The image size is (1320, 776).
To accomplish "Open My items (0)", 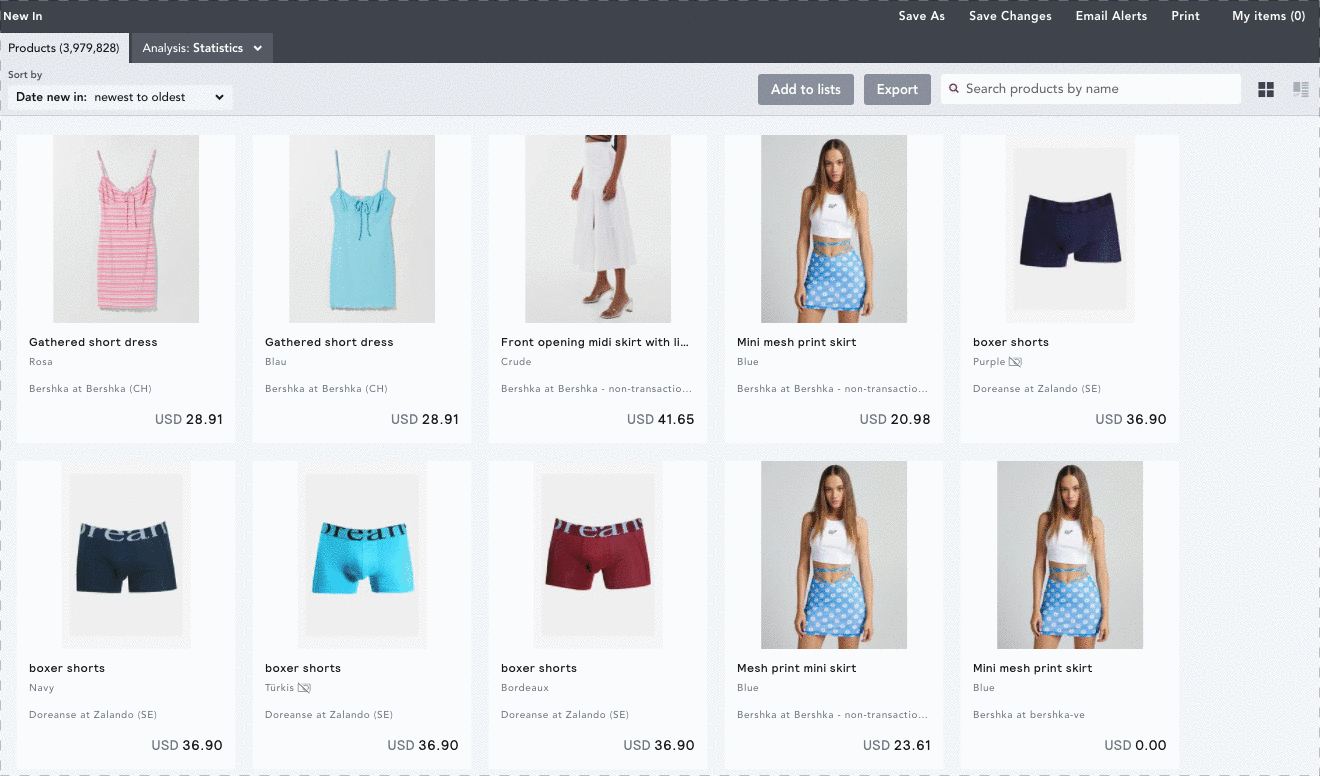I will click(x=1269, y=16).
